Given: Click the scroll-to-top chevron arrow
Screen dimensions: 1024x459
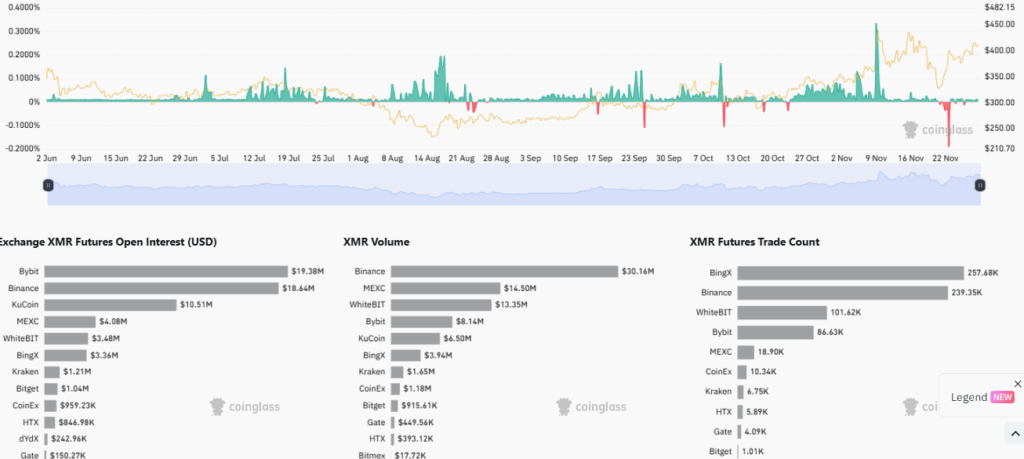Looking at the screenshot, I should pos(1015,433).
